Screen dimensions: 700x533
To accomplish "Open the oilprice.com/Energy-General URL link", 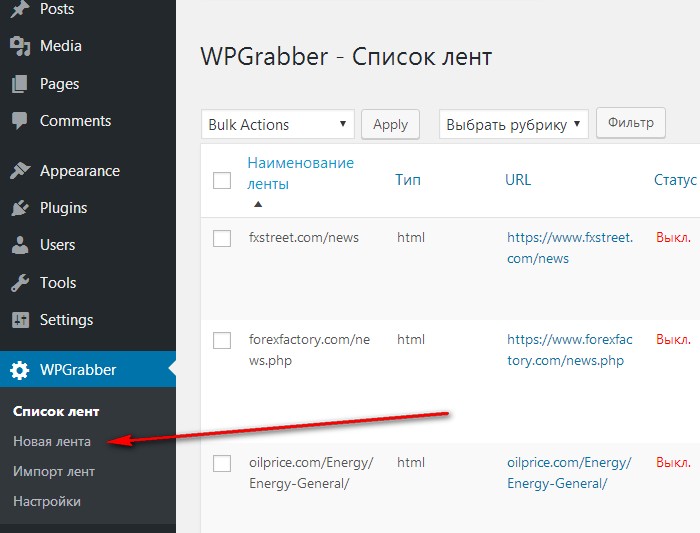I will (569, 473).
